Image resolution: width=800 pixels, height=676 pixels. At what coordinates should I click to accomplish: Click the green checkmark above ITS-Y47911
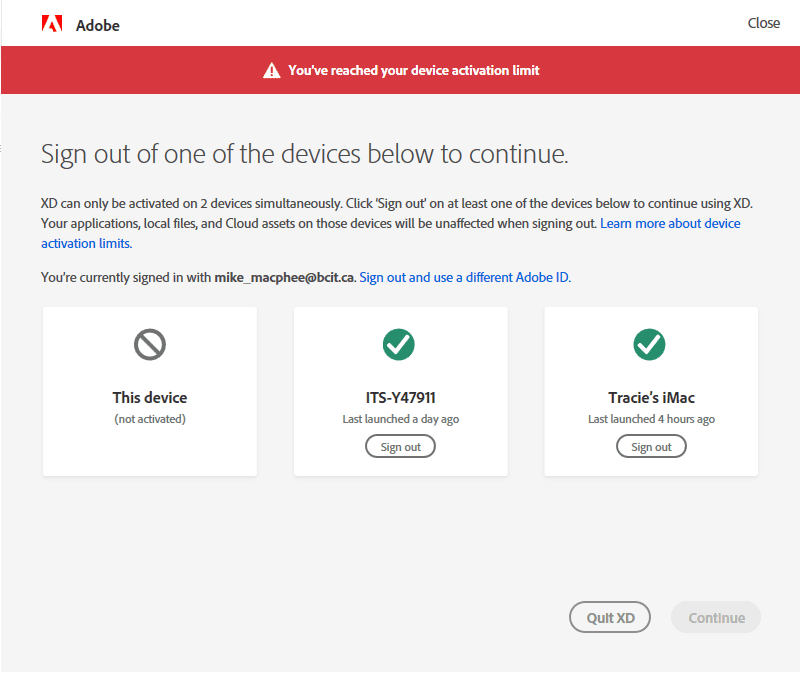398,344
